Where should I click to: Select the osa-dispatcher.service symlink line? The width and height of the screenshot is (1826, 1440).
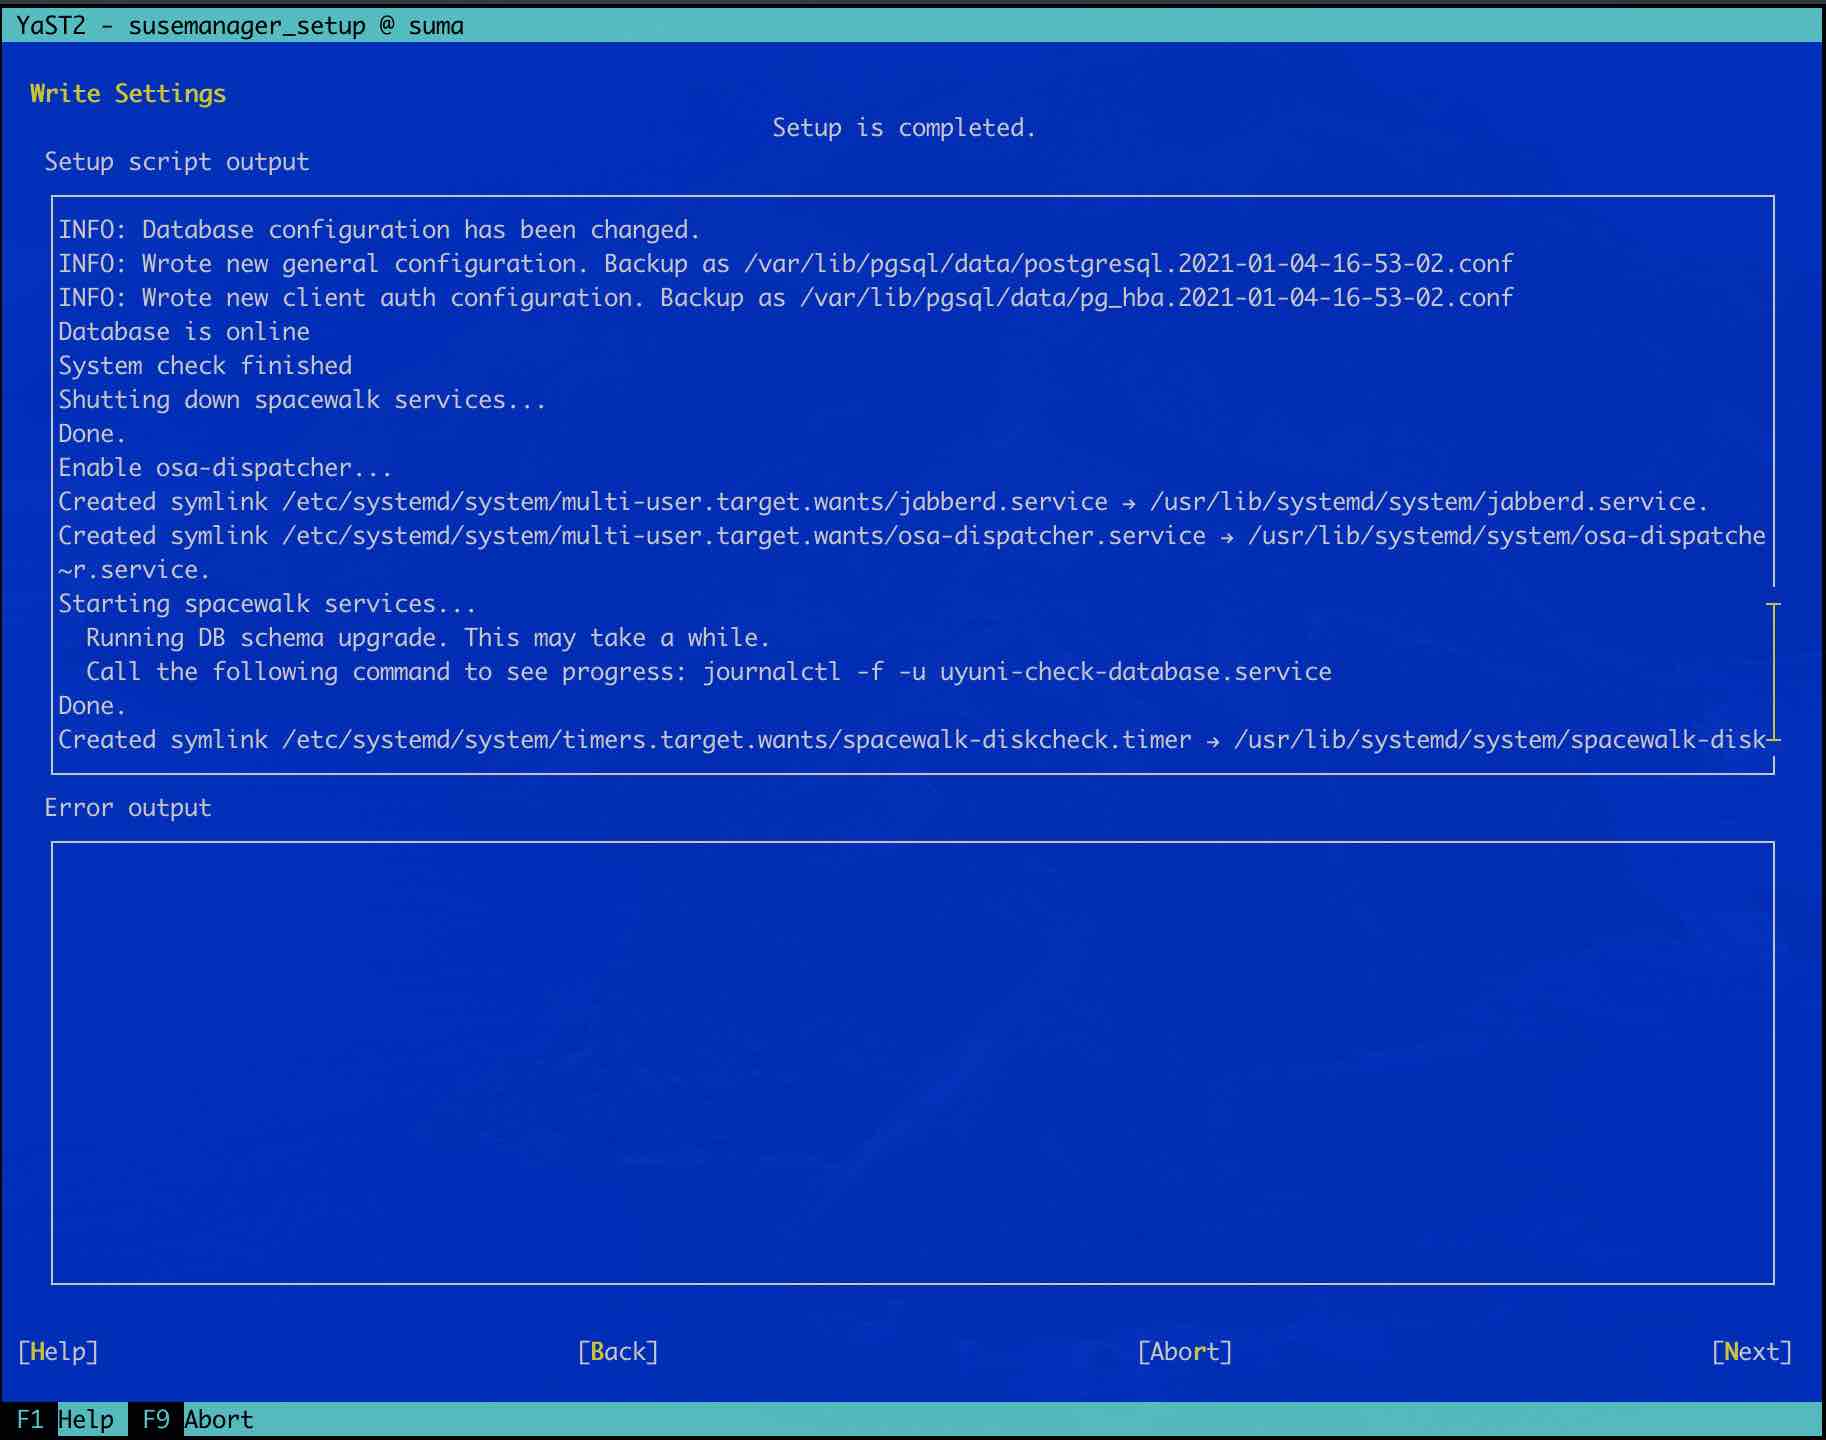912,535
